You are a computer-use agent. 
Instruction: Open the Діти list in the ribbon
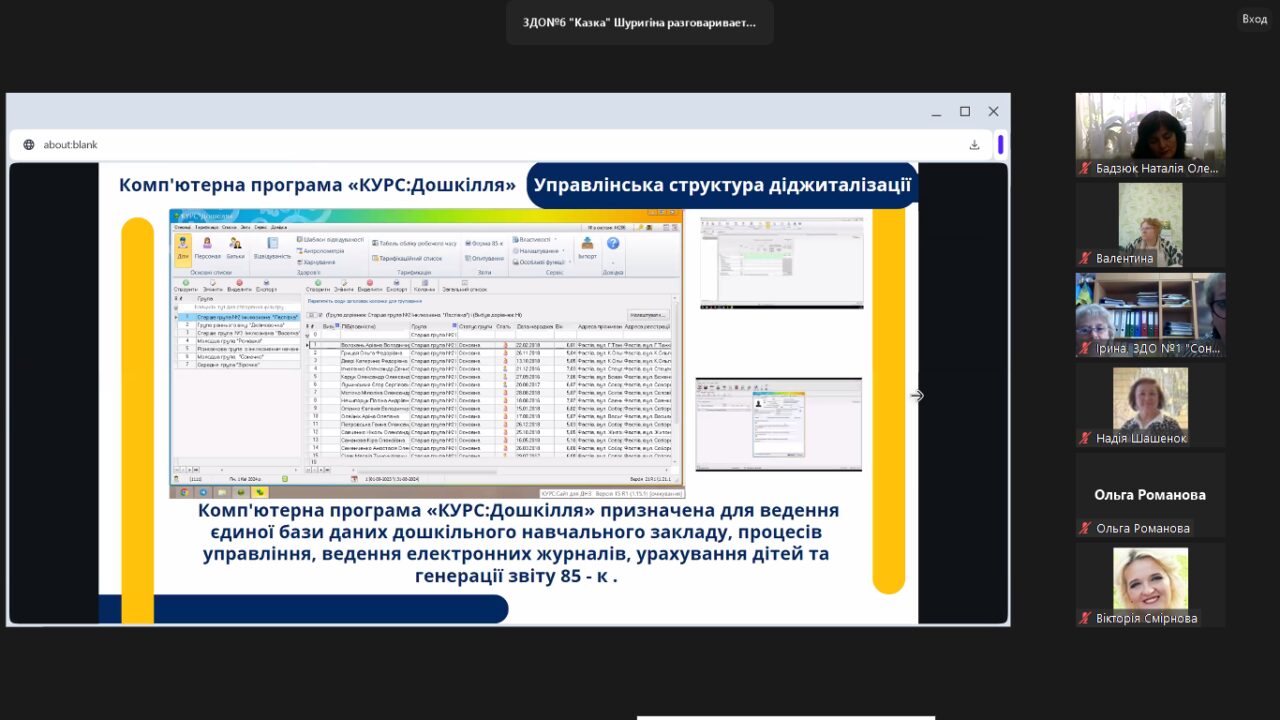[x=183, y=250]
